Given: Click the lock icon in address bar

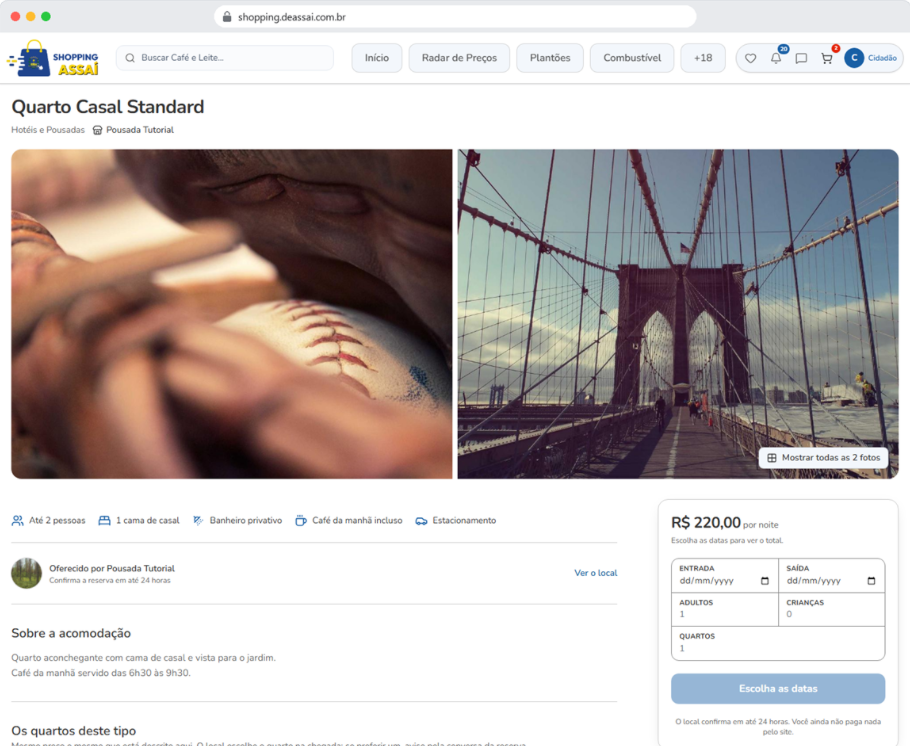Looking at the screenshot, I should tap(227, 17).
